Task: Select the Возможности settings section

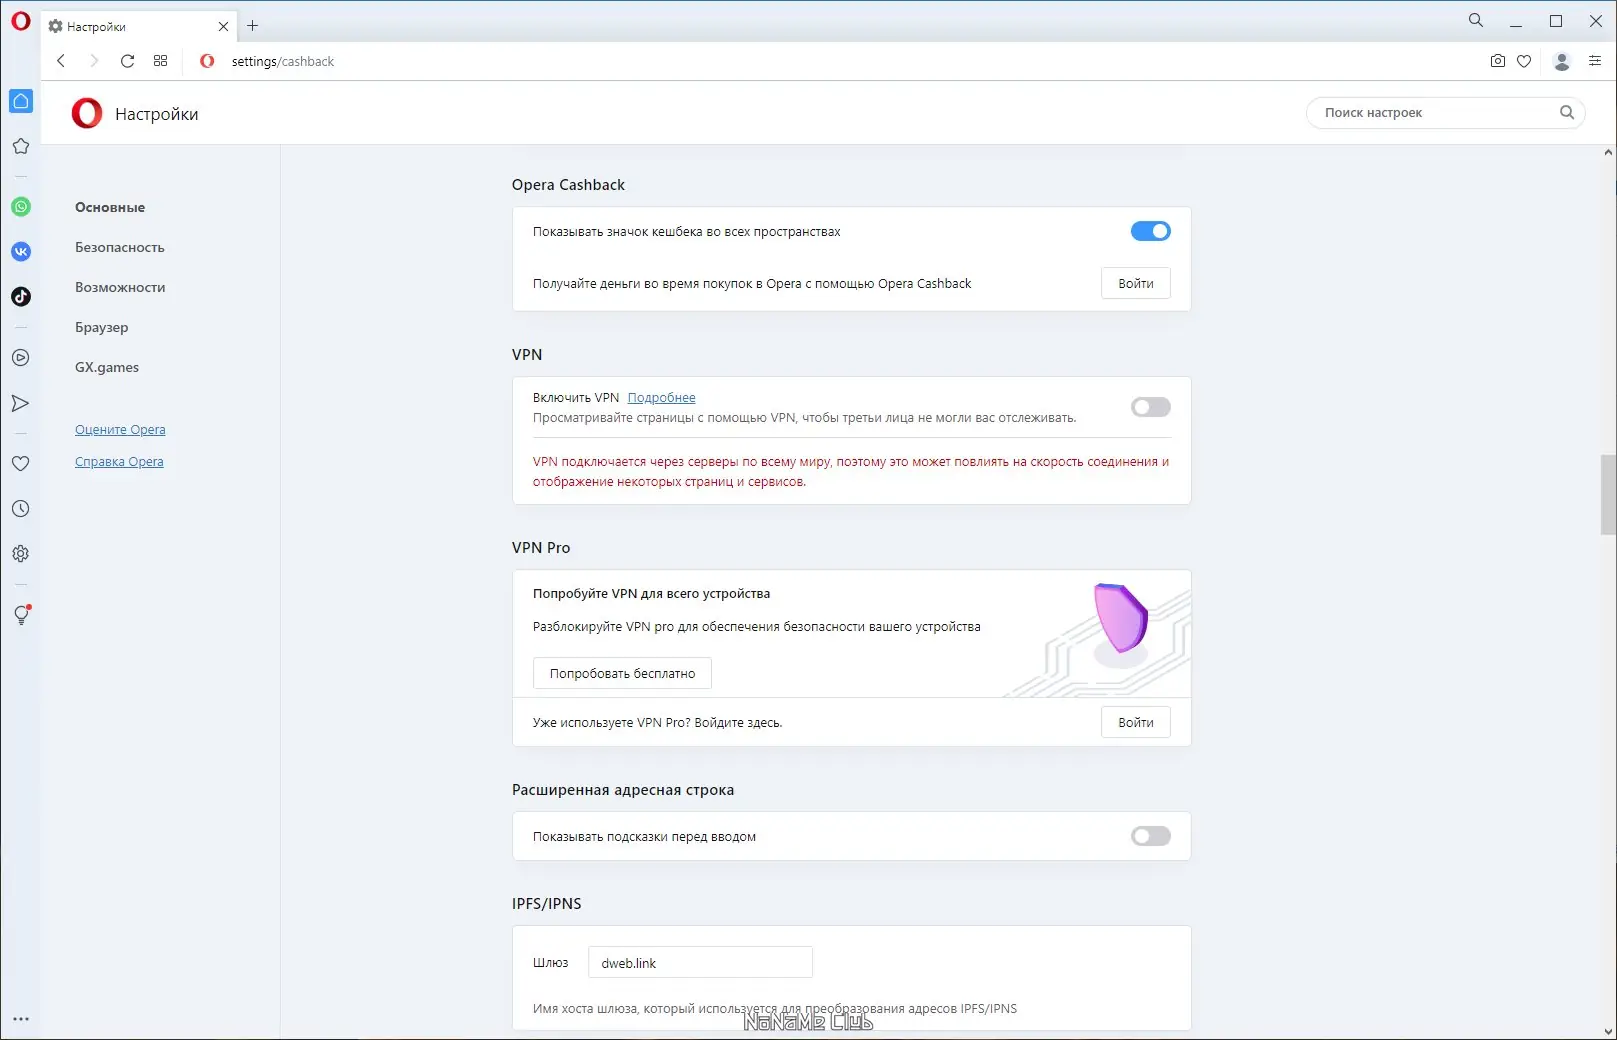Action: pyautogui.click(x=120, y=287)
